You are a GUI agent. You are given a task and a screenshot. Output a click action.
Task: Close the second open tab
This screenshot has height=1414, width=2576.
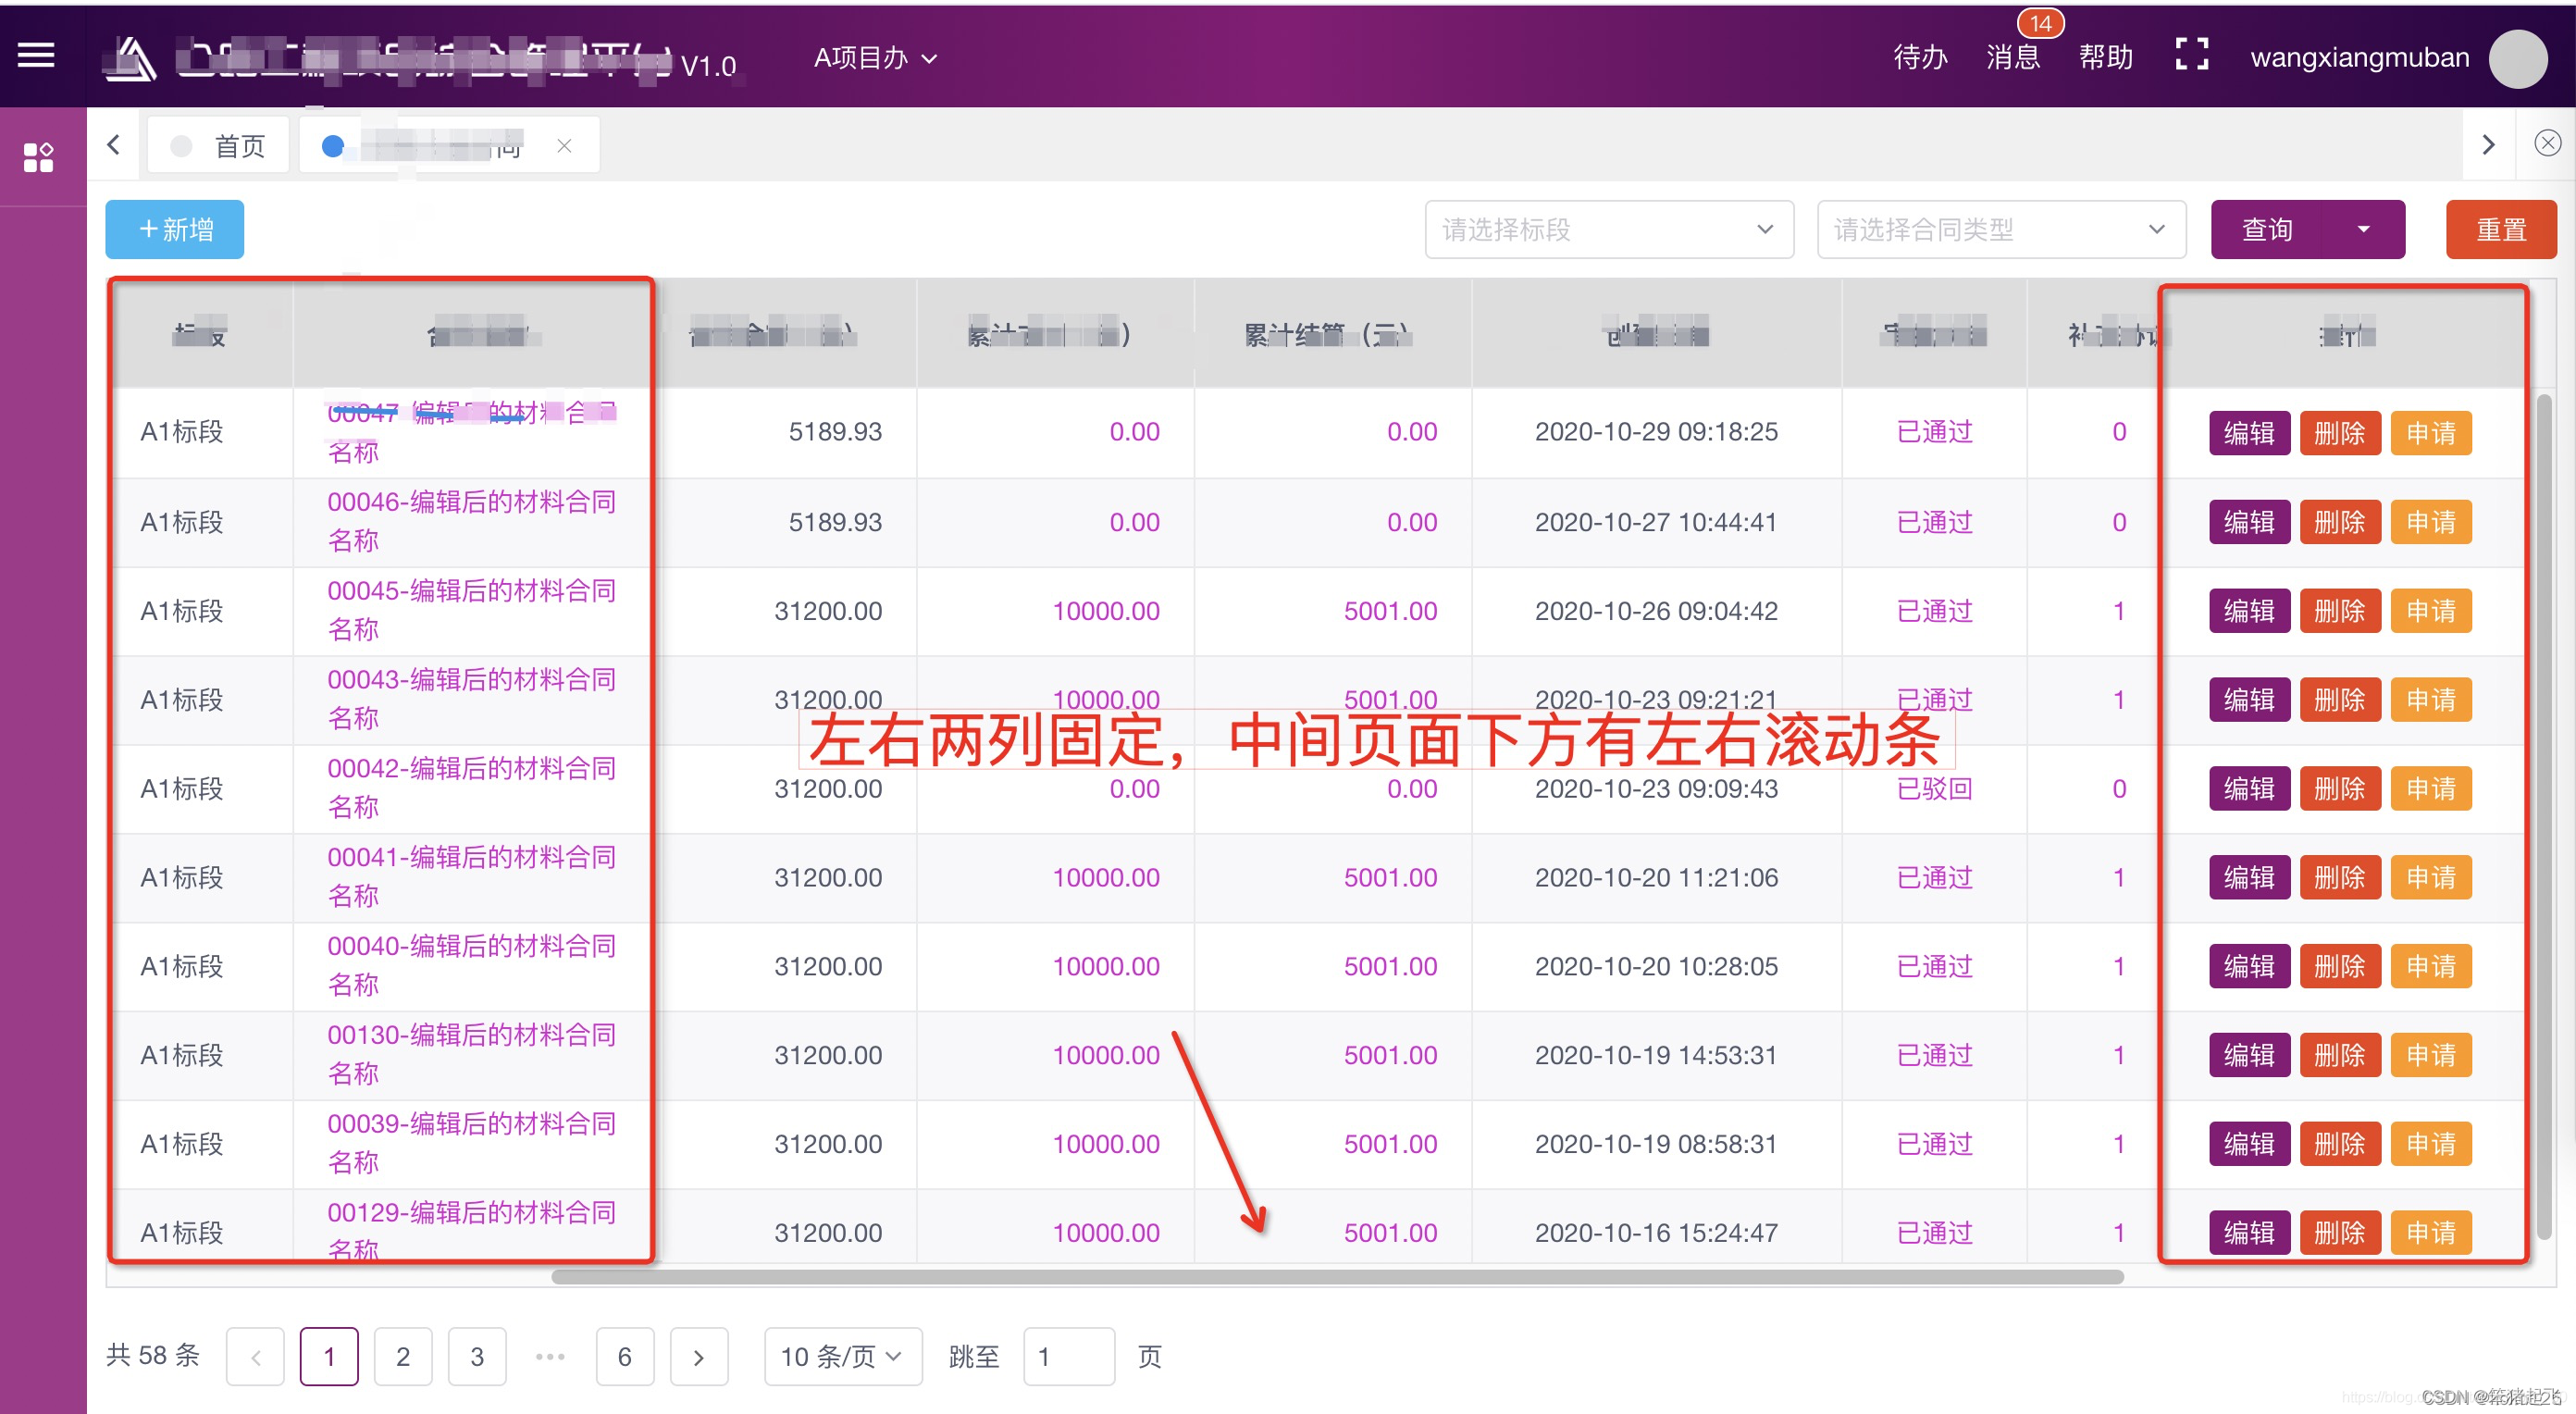[x=564, y=146]
